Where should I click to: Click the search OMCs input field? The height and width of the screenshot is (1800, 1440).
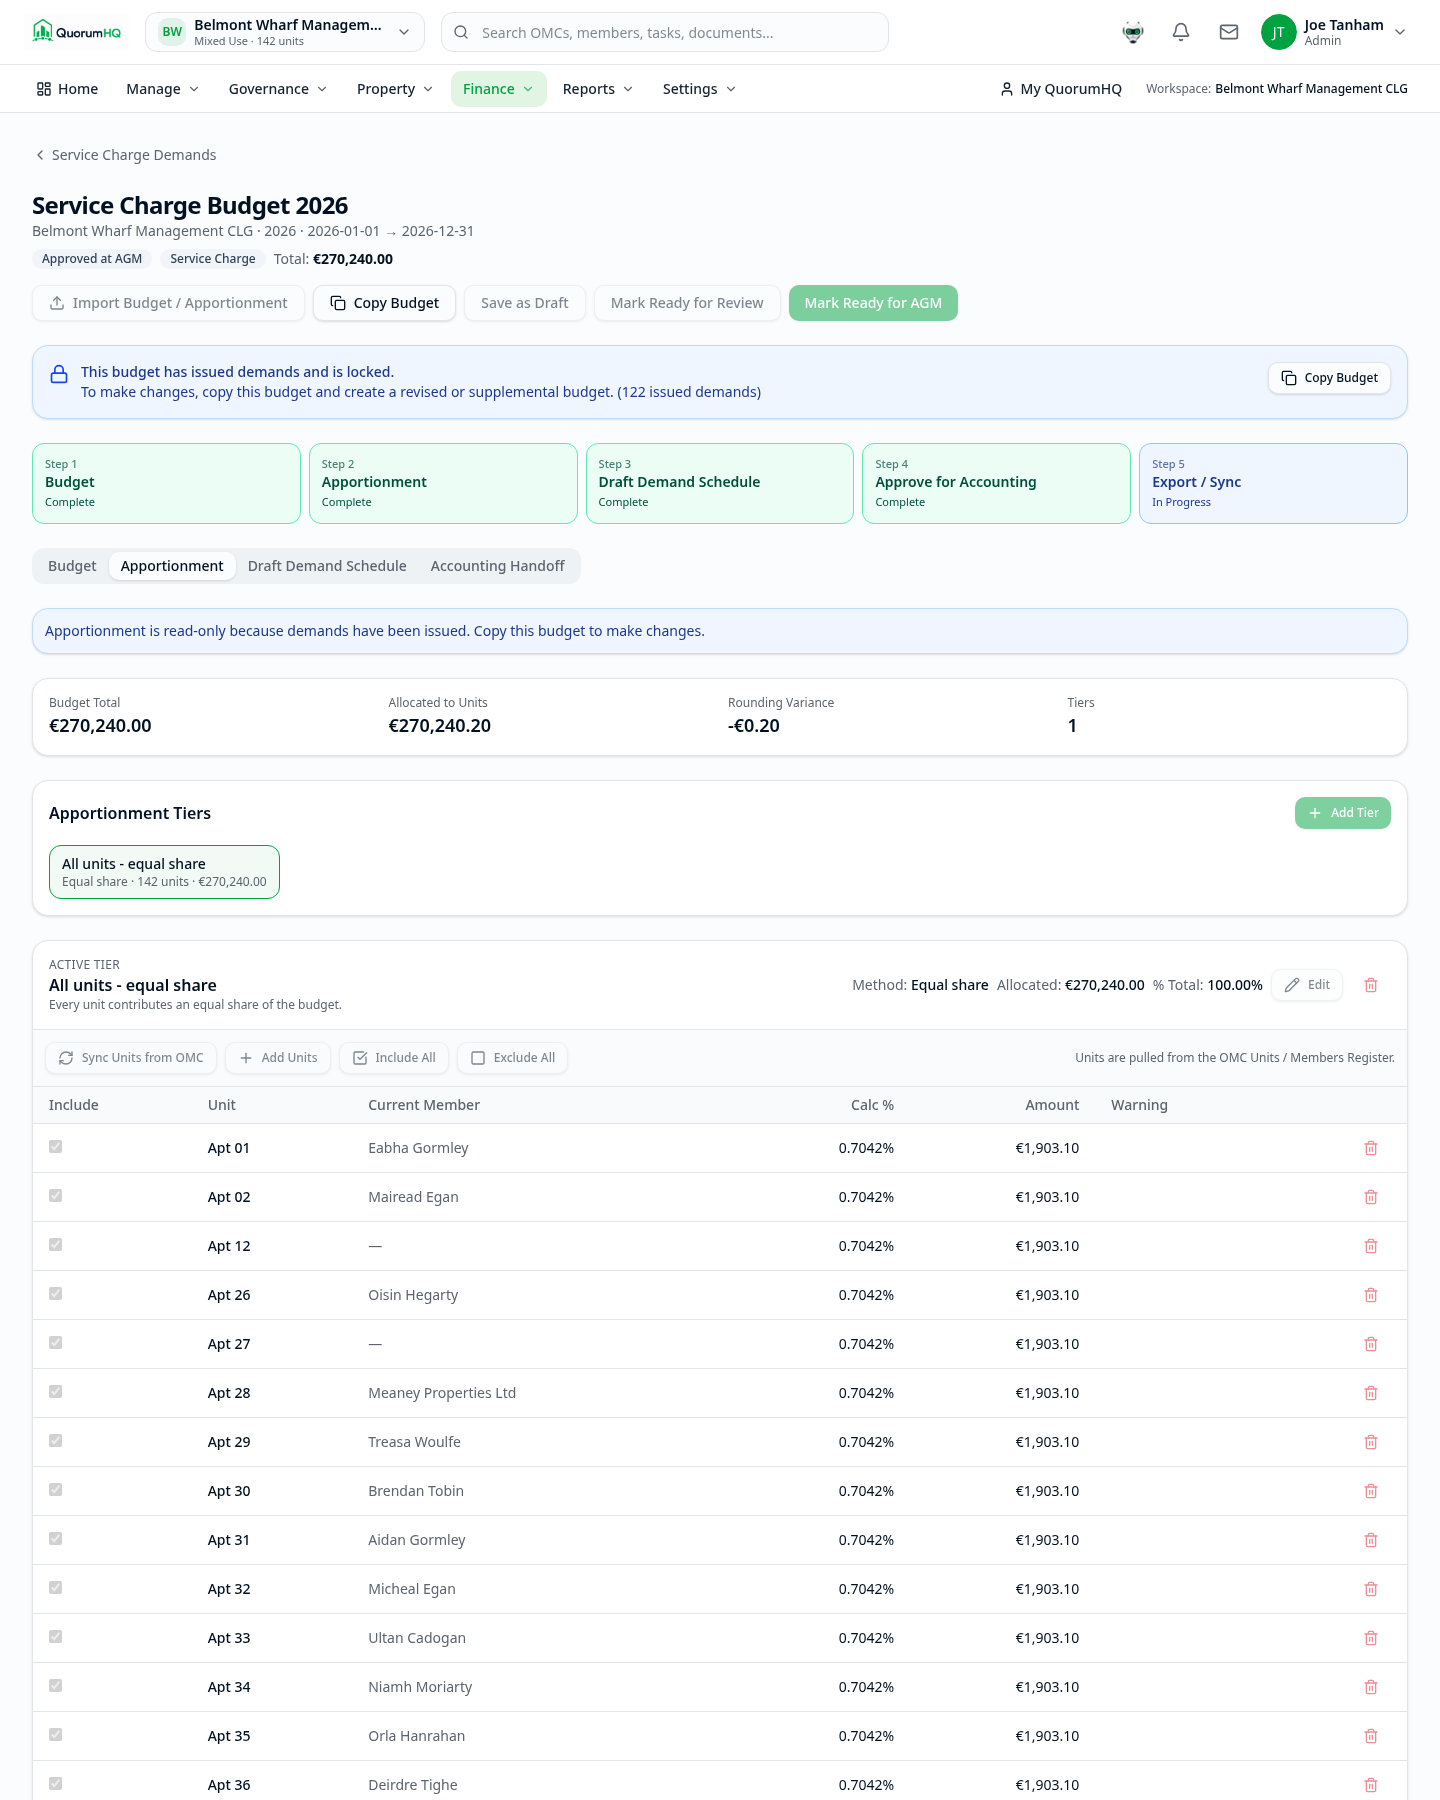[x=665, y=32]
